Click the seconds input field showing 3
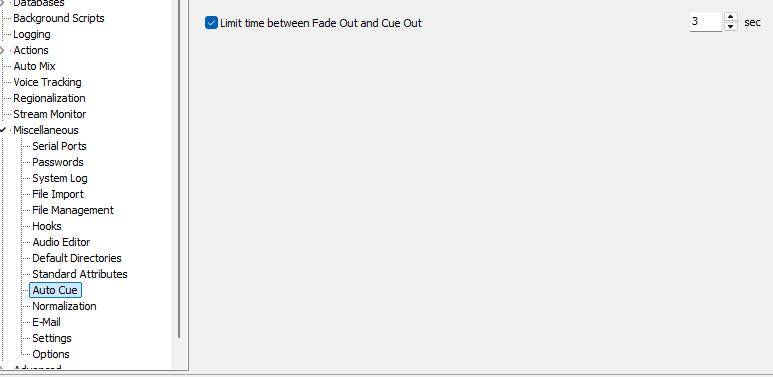This screenshot has height=377, width=773. pyautogui.click(x=706, y=22)
